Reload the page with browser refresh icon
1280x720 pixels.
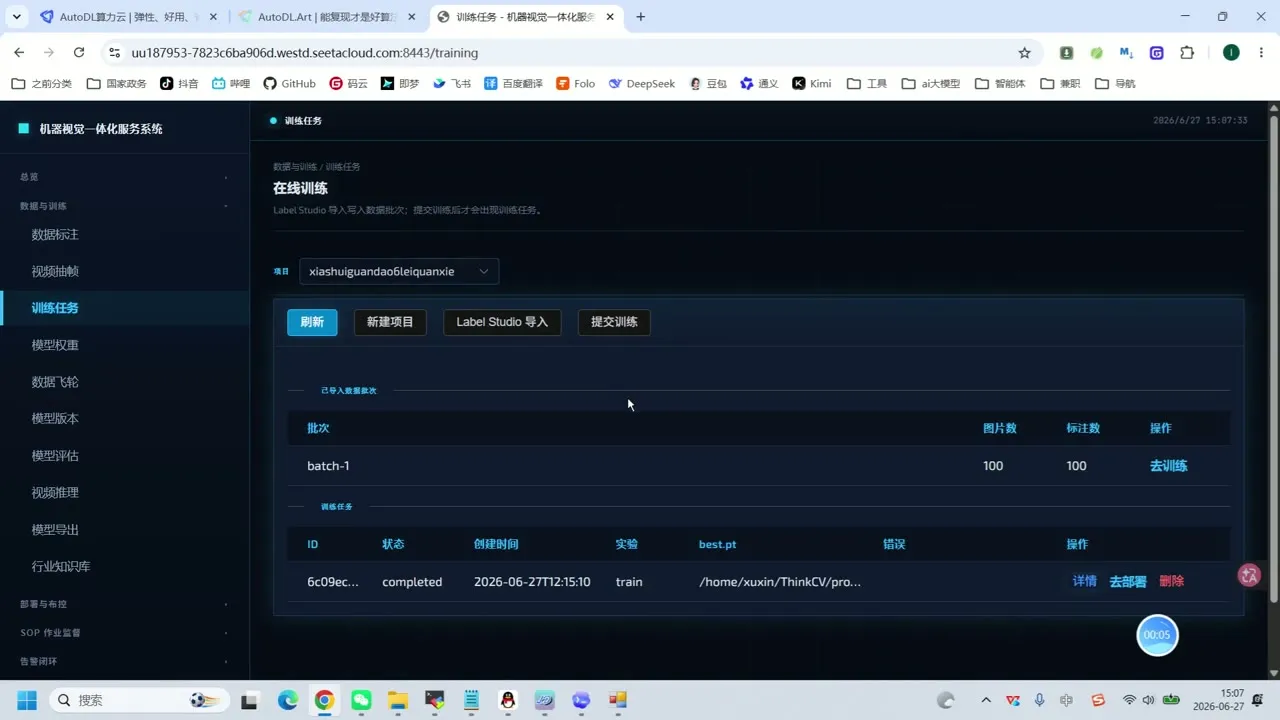pyautogui.click(x=79, y=52)
